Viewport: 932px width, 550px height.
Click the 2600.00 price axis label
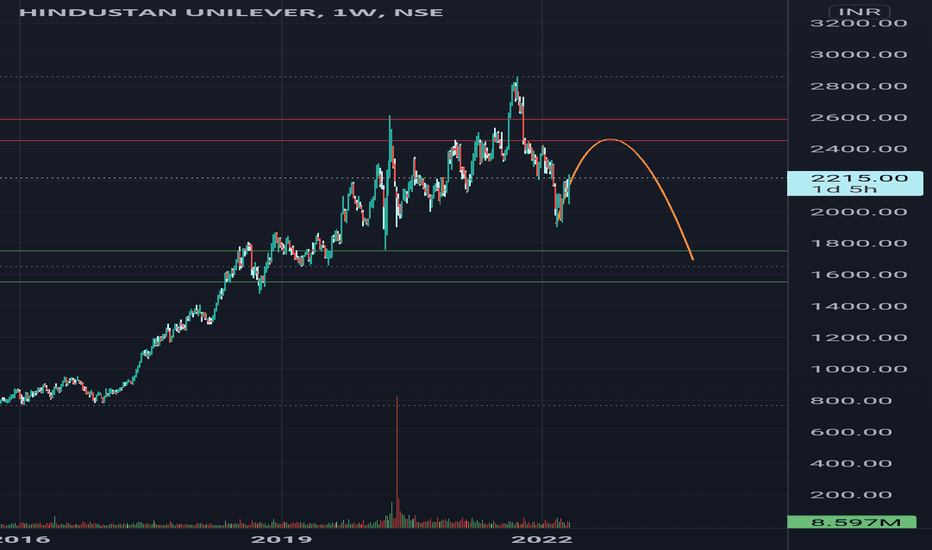coord(859,118)
